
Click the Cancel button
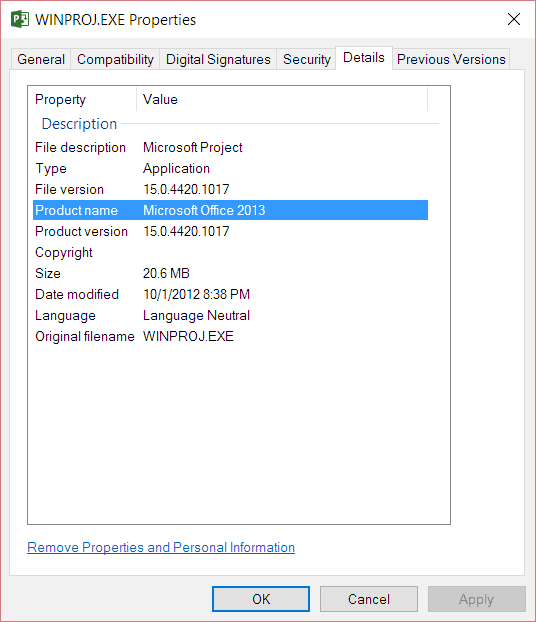click(369, 599)
